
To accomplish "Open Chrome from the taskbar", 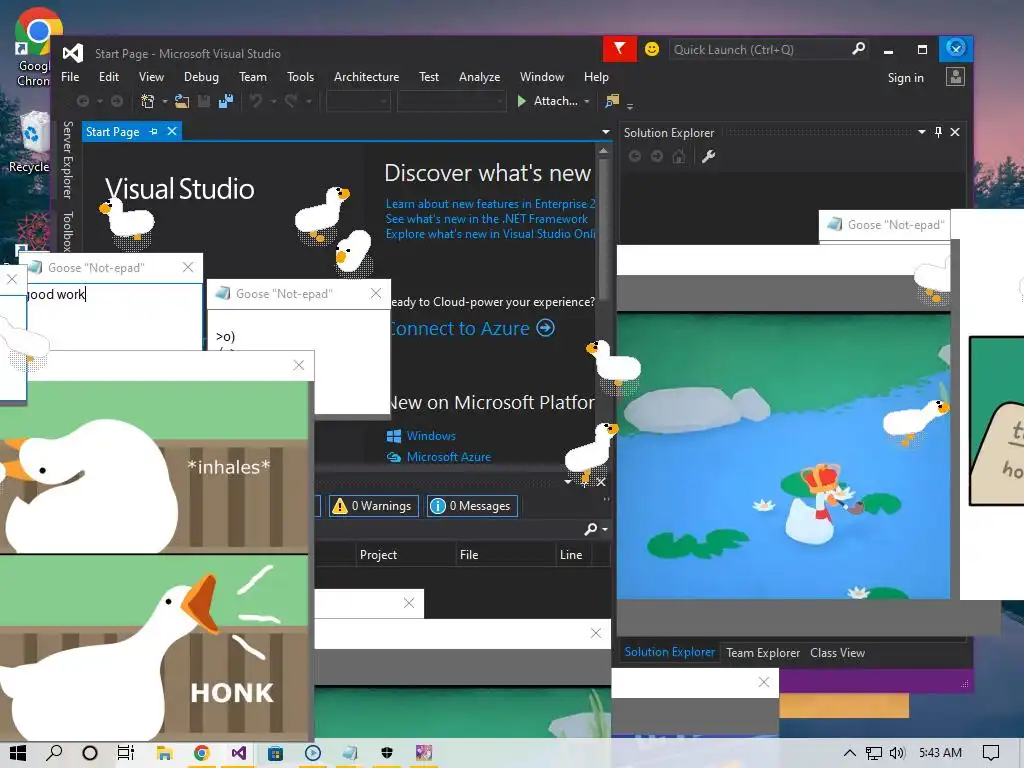I will [x=201, y=753].
